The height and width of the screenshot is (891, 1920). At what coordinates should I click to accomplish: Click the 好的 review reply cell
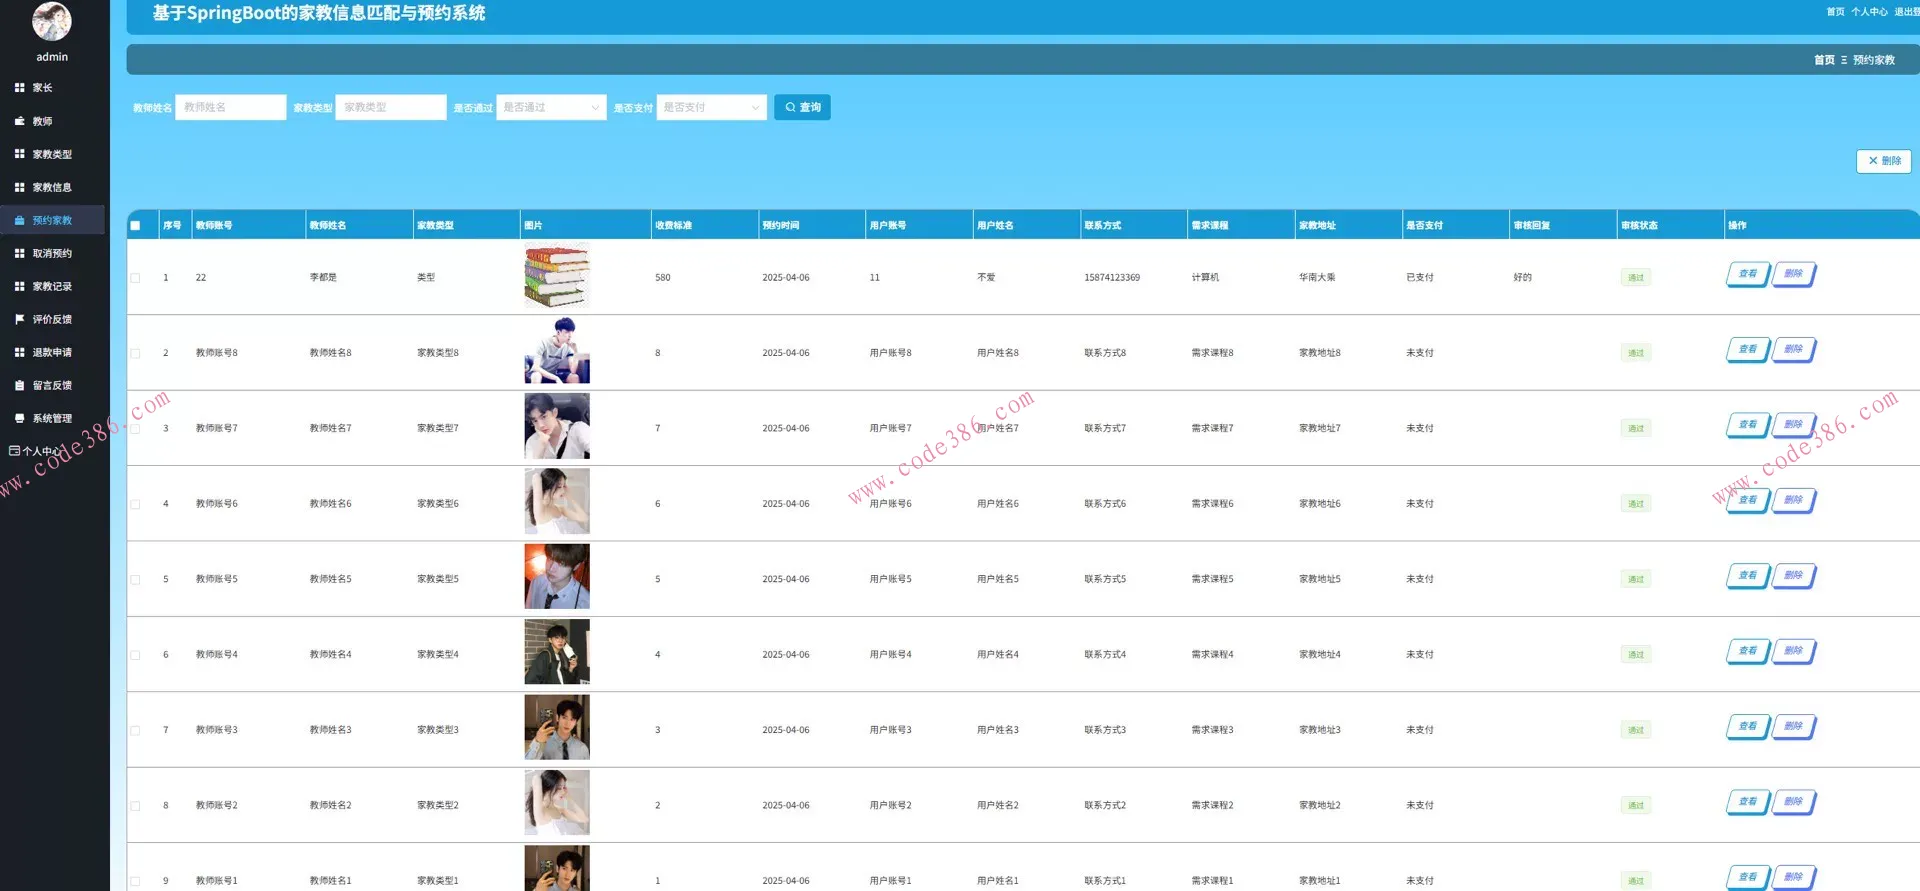1523,278
